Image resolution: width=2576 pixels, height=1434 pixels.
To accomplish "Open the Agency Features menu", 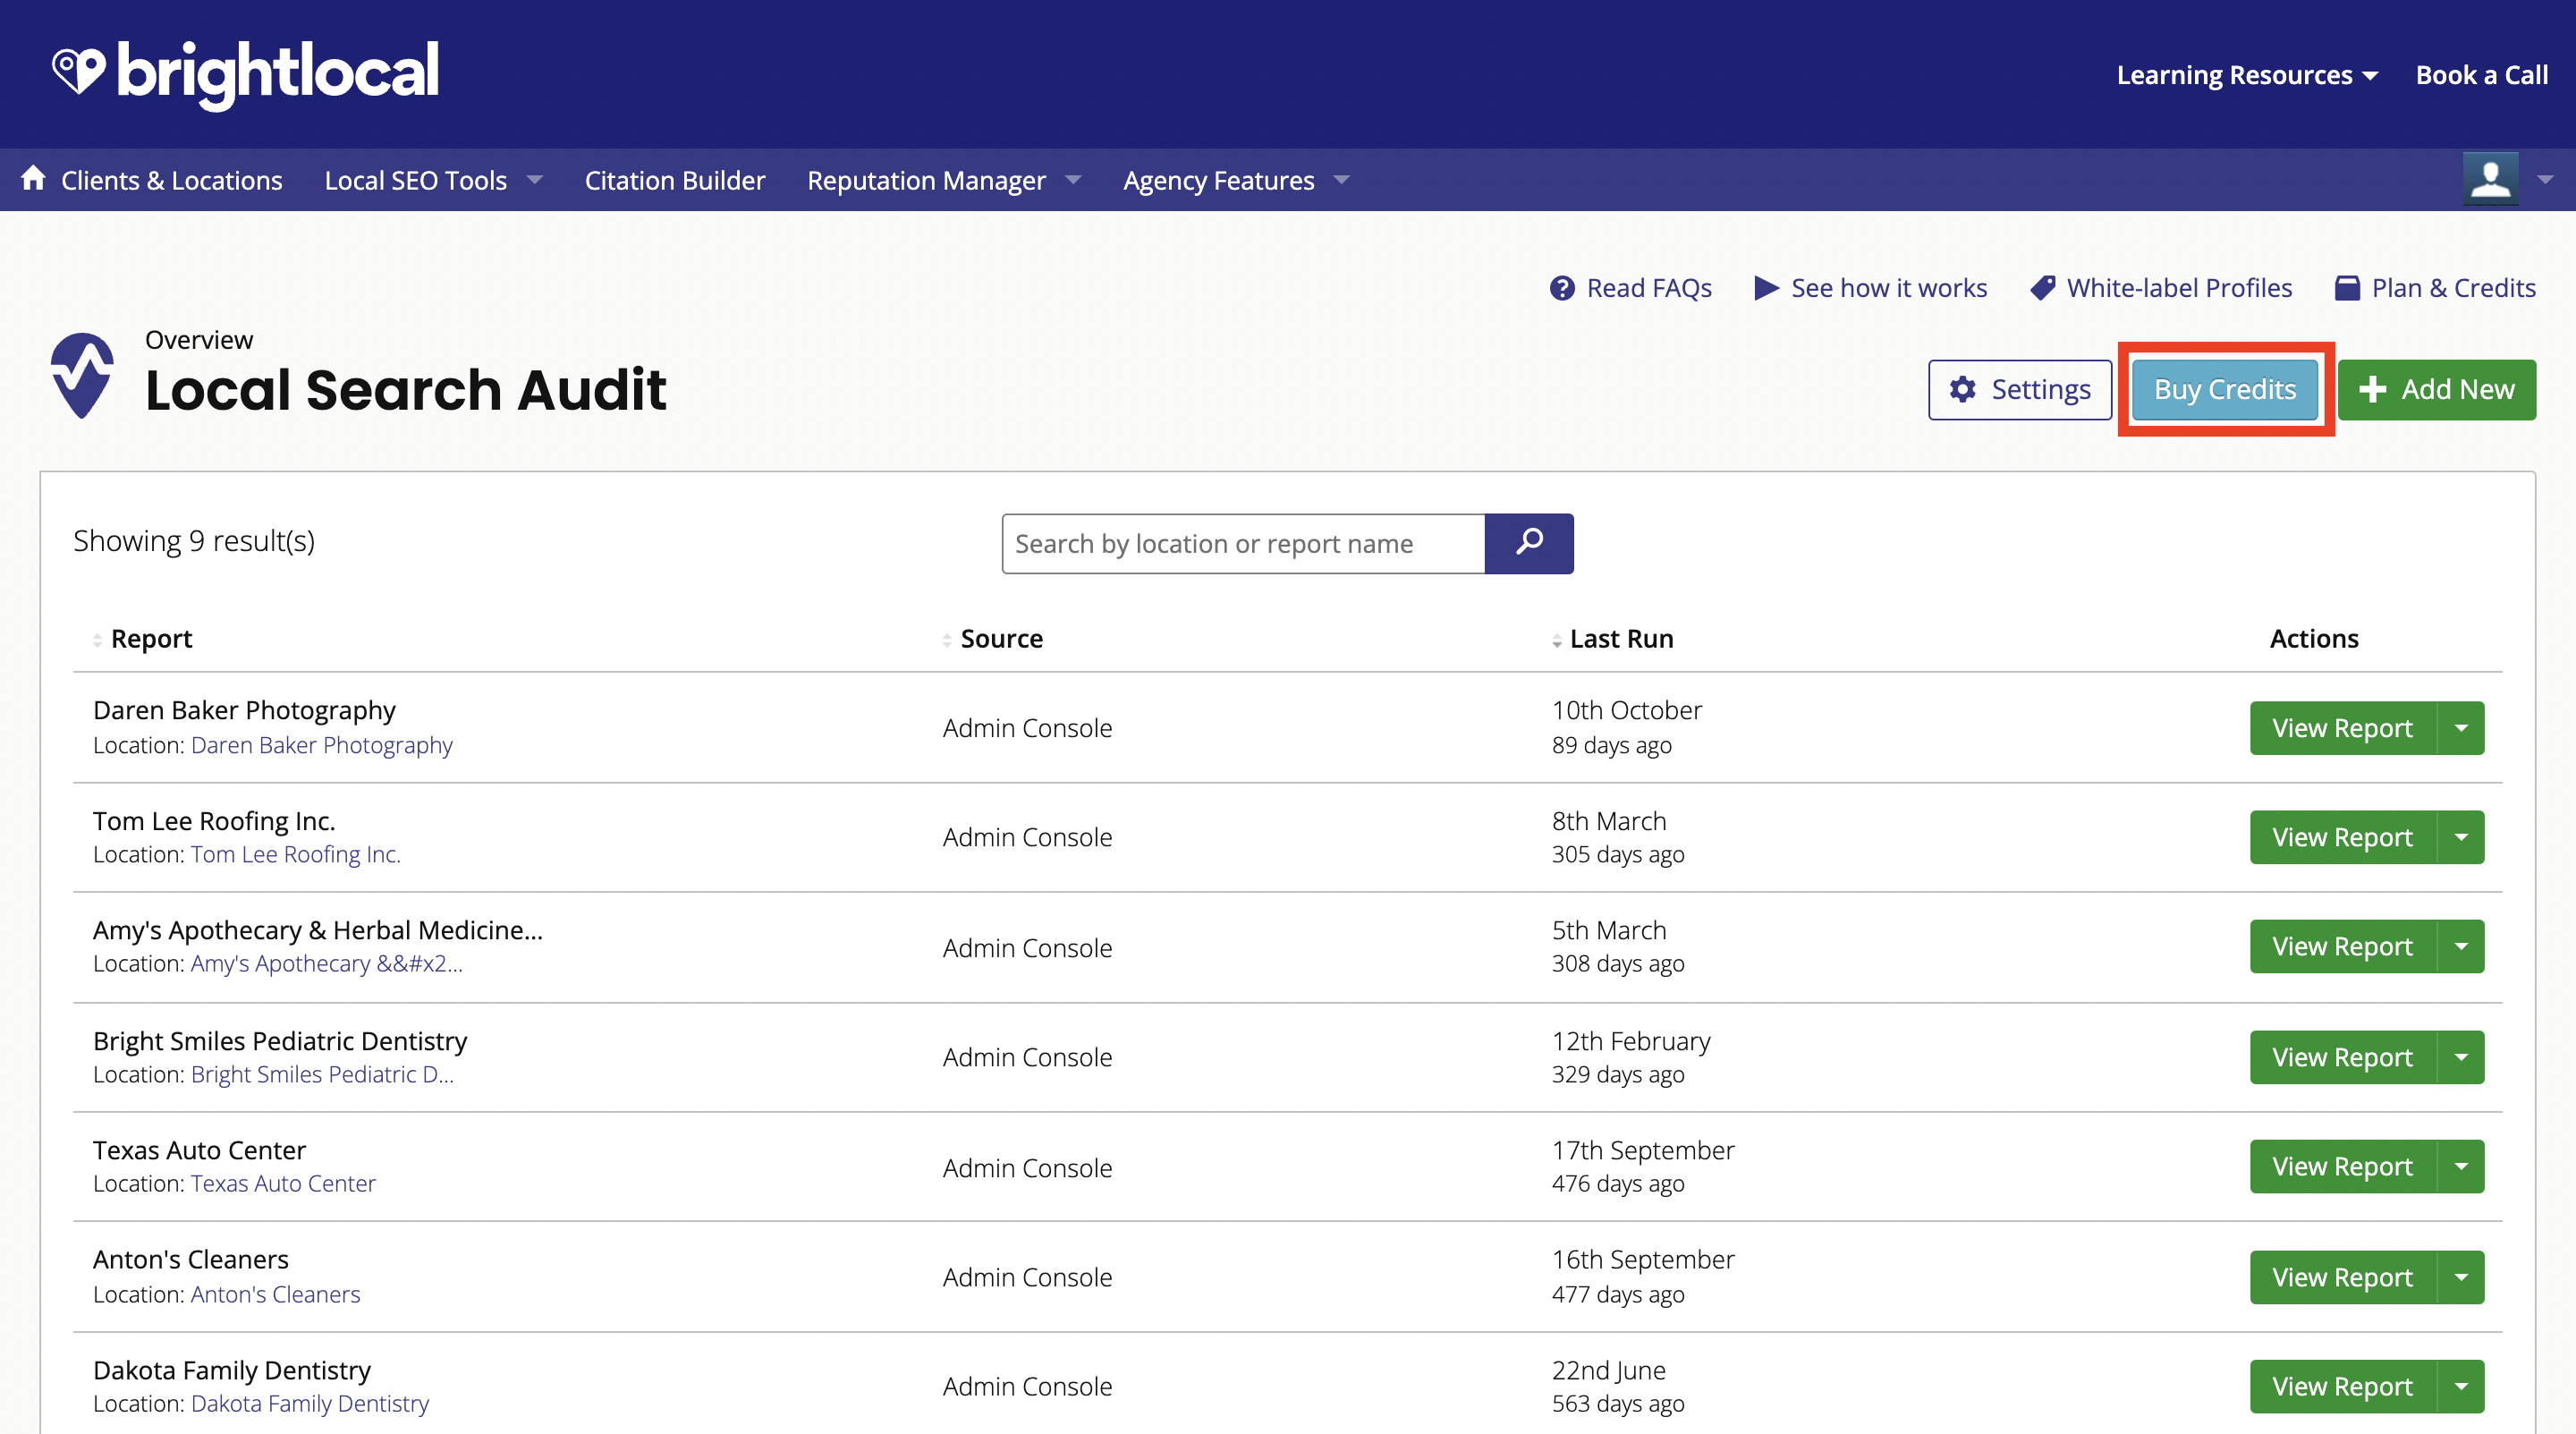I will 1218,180.
